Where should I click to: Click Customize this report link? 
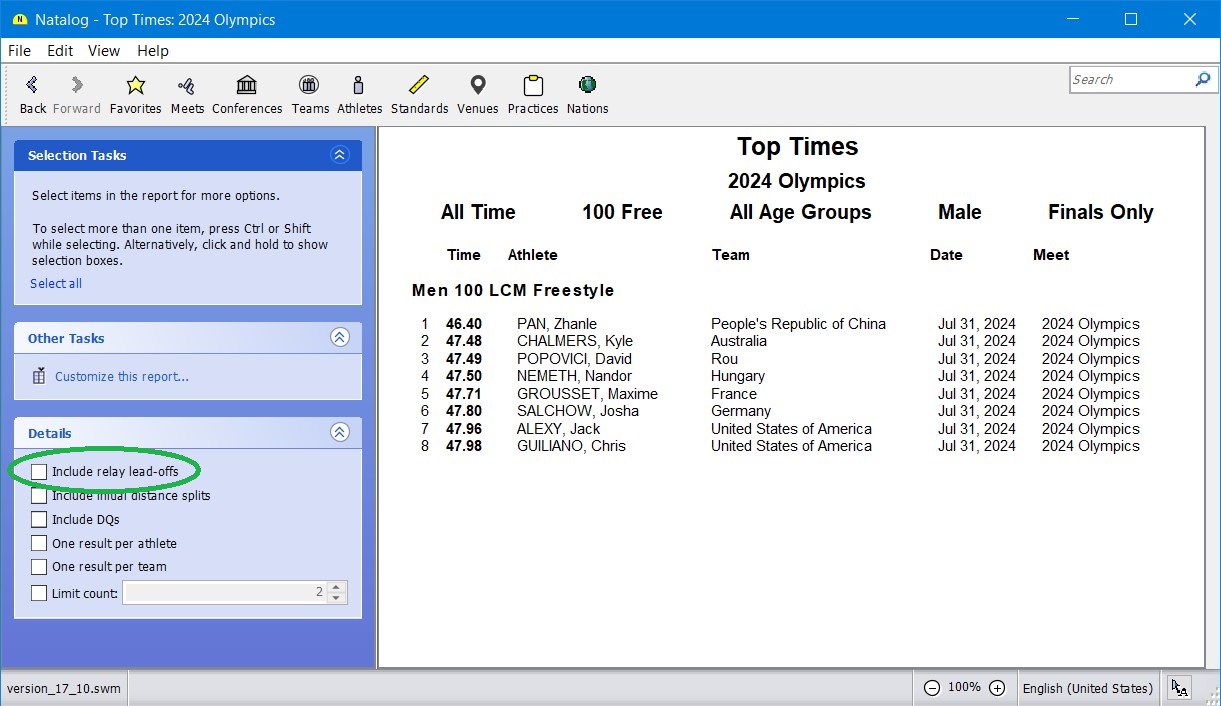coord(121,377)
